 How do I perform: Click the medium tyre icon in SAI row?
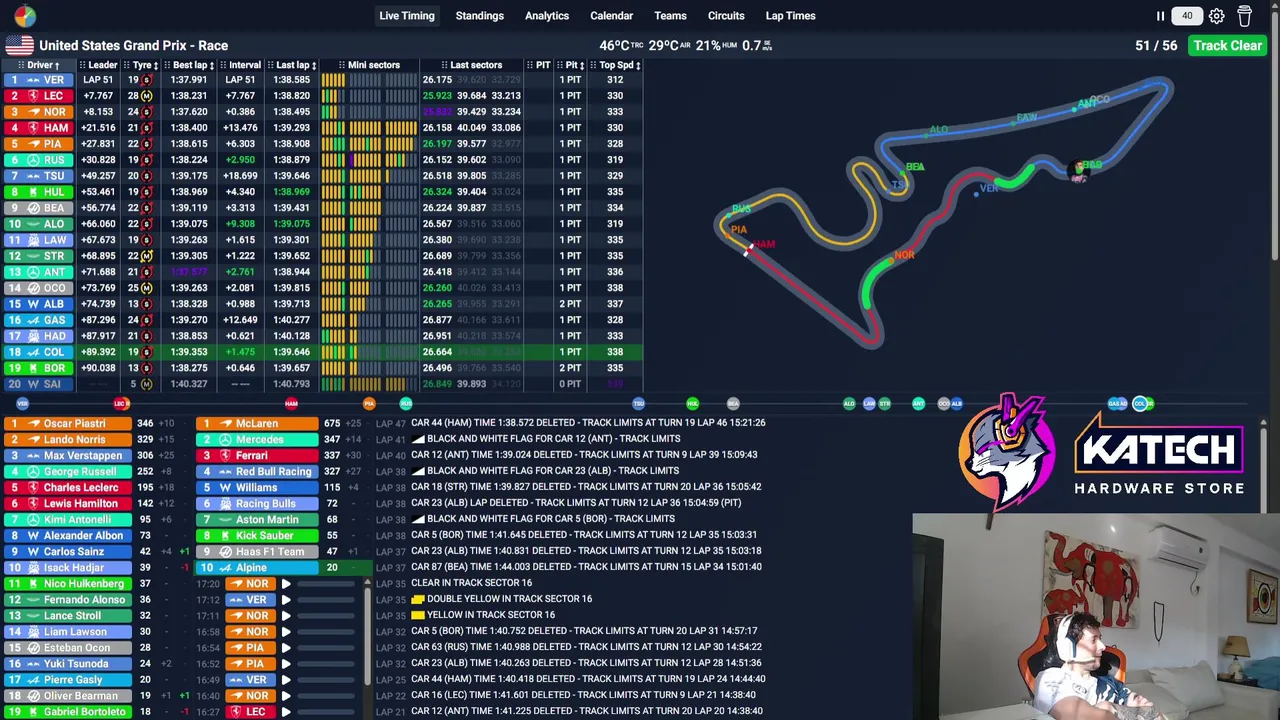[146, 384]
